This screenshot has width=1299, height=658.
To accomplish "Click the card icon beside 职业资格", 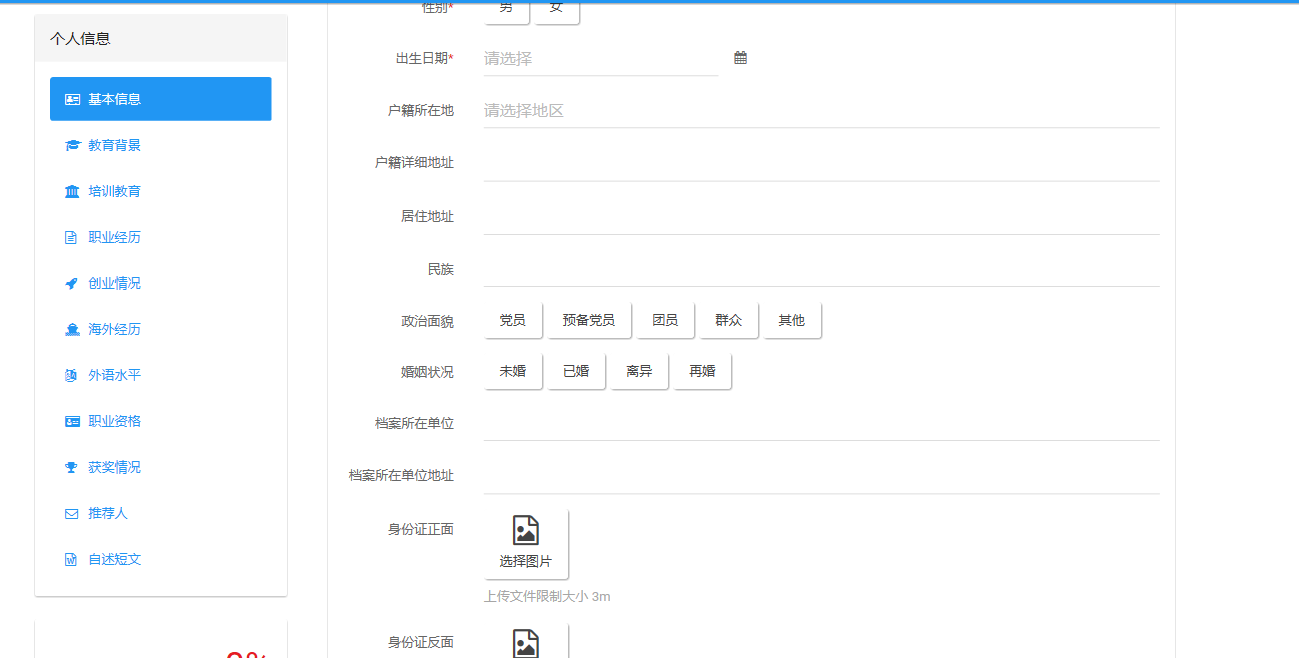I will [72, 421].
